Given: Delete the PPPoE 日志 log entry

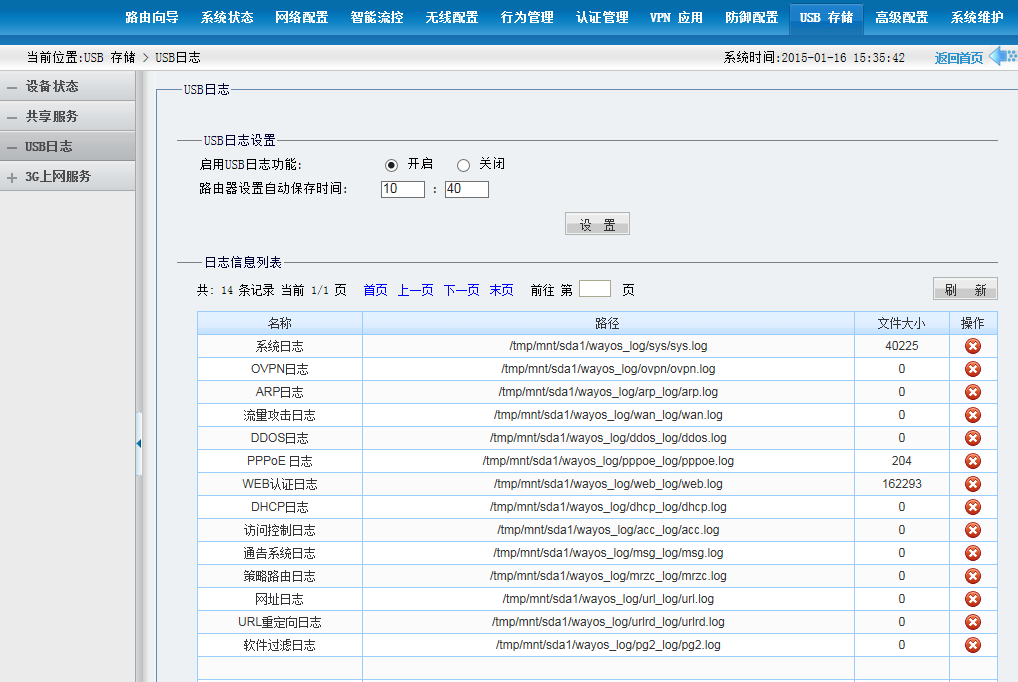Looking at the screenshot, I should 972,461.
